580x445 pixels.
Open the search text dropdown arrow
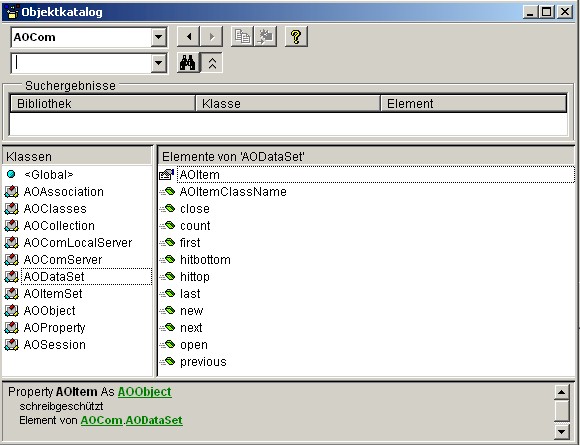(158, 63)
